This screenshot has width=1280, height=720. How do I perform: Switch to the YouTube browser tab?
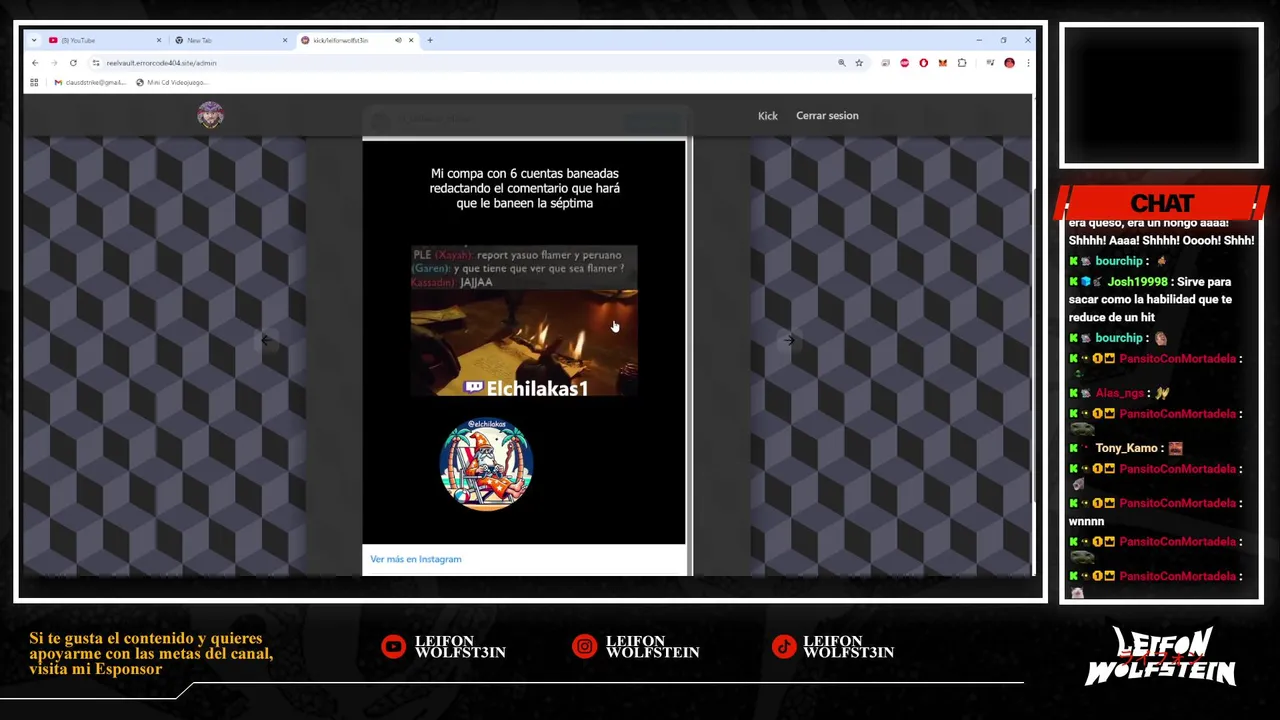tap(104, 40)
